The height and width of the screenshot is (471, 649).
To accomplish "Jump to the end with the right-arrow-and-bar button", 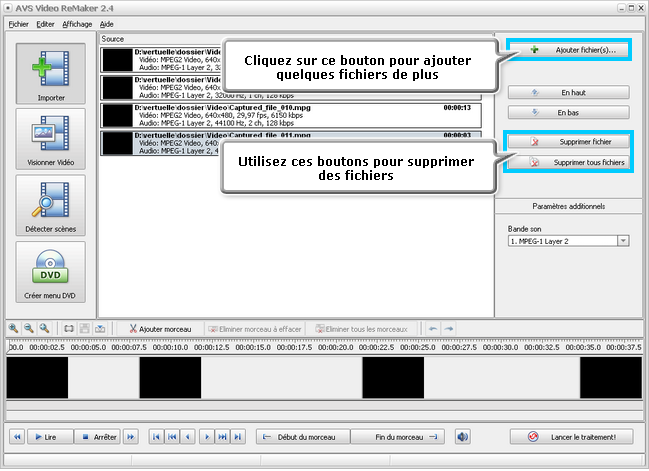I will 238,437.
